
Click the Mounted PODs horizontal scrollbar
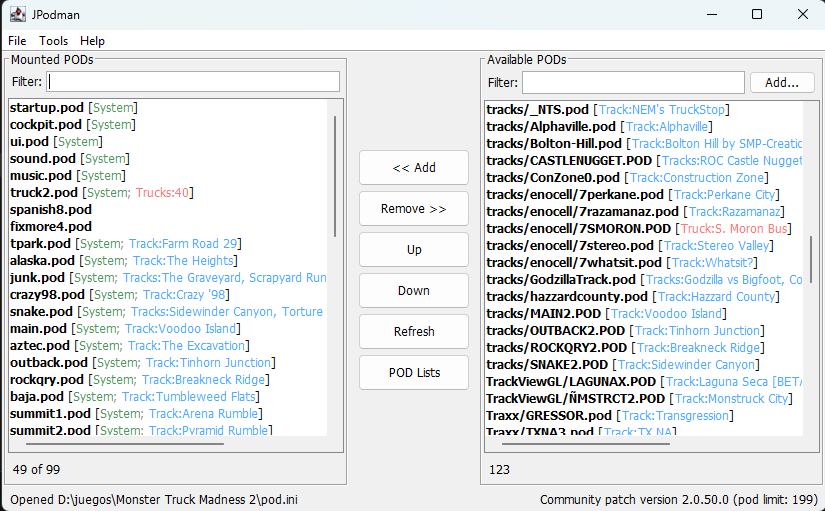[125, 444]
